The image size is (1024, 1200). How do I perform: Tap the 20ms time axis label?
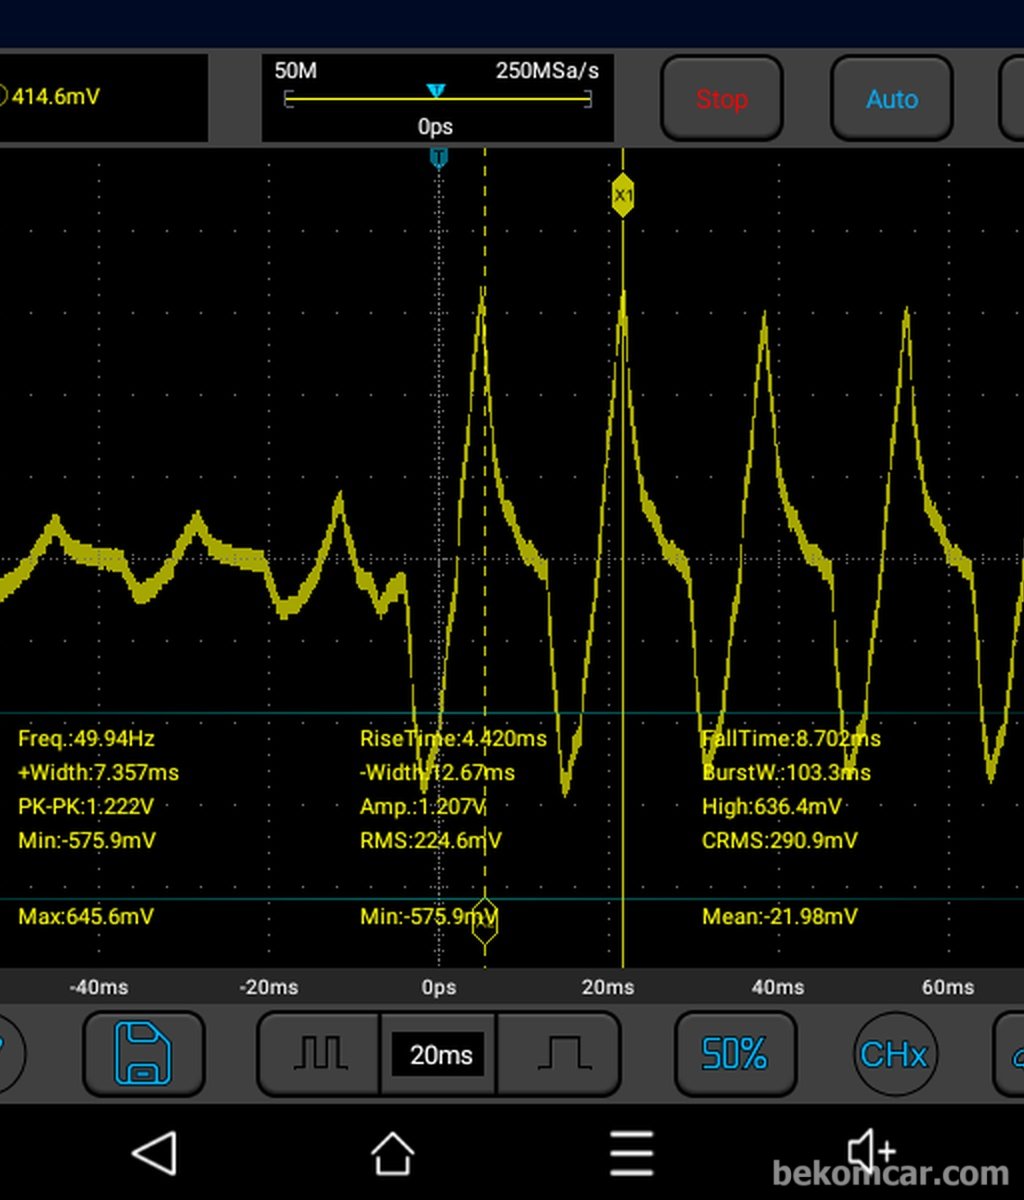click(x=608, y=987)
